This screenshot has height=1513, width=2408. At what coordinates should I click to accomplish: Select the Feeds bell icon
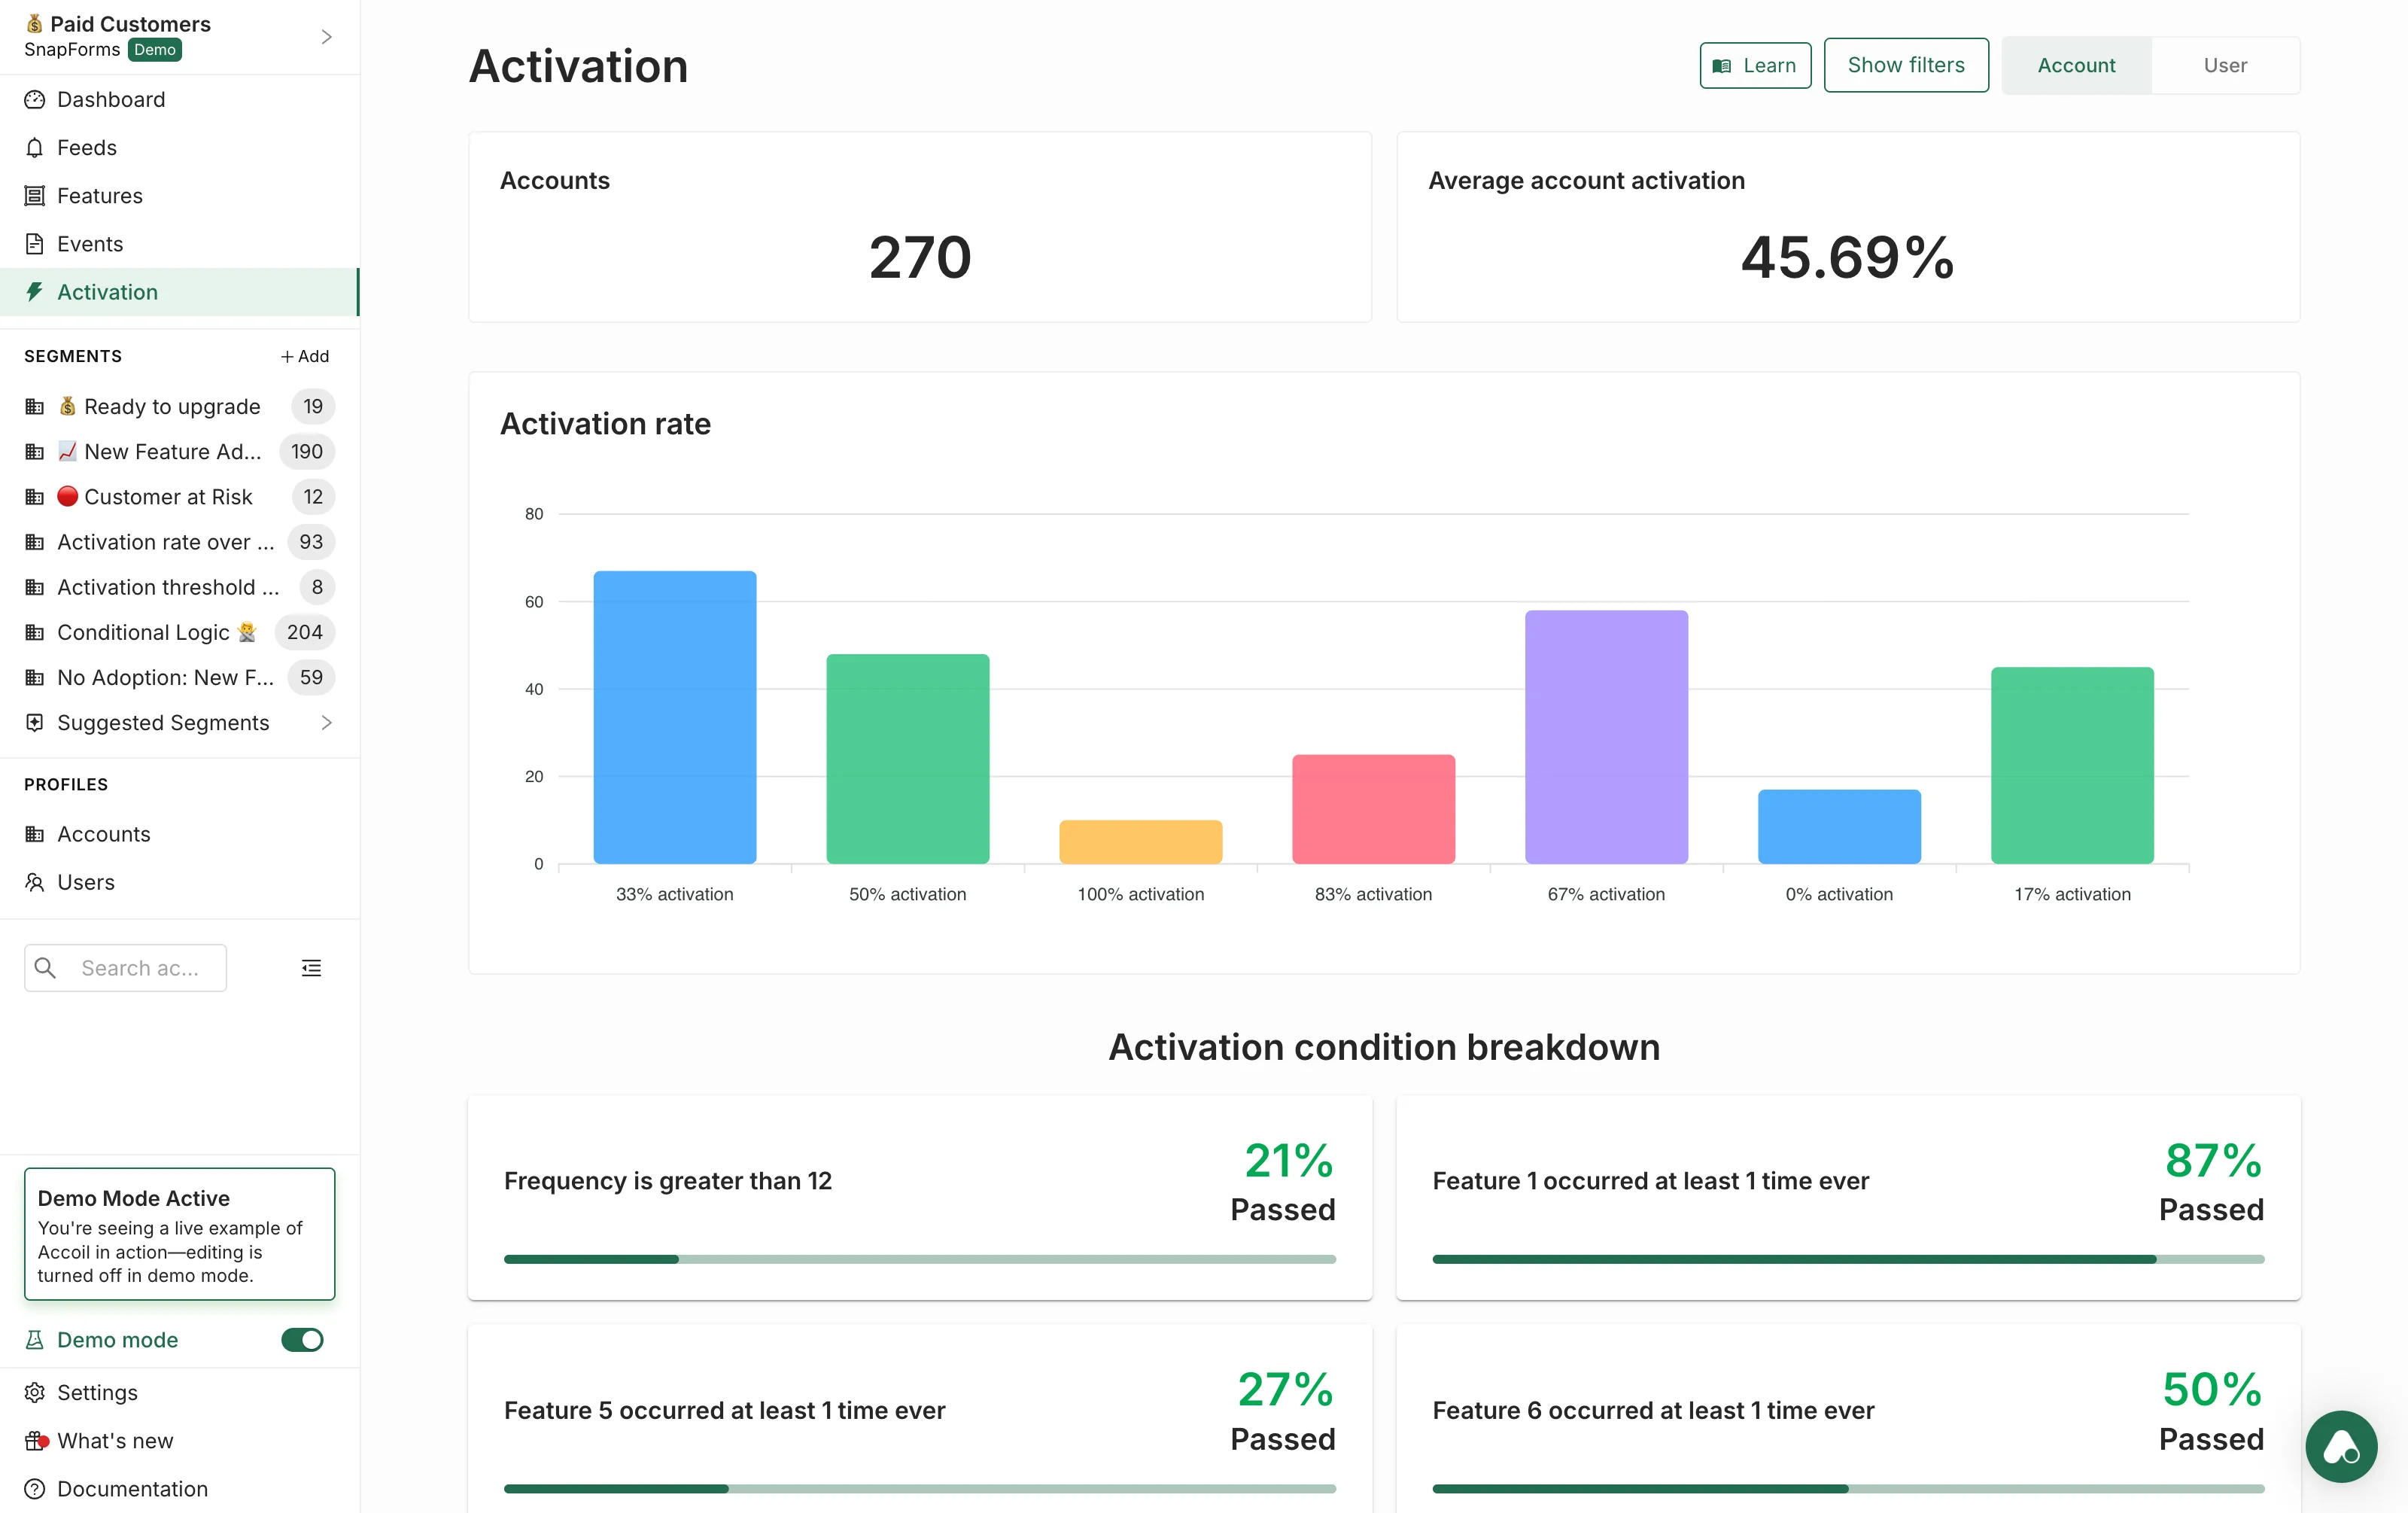click(34, 147)
